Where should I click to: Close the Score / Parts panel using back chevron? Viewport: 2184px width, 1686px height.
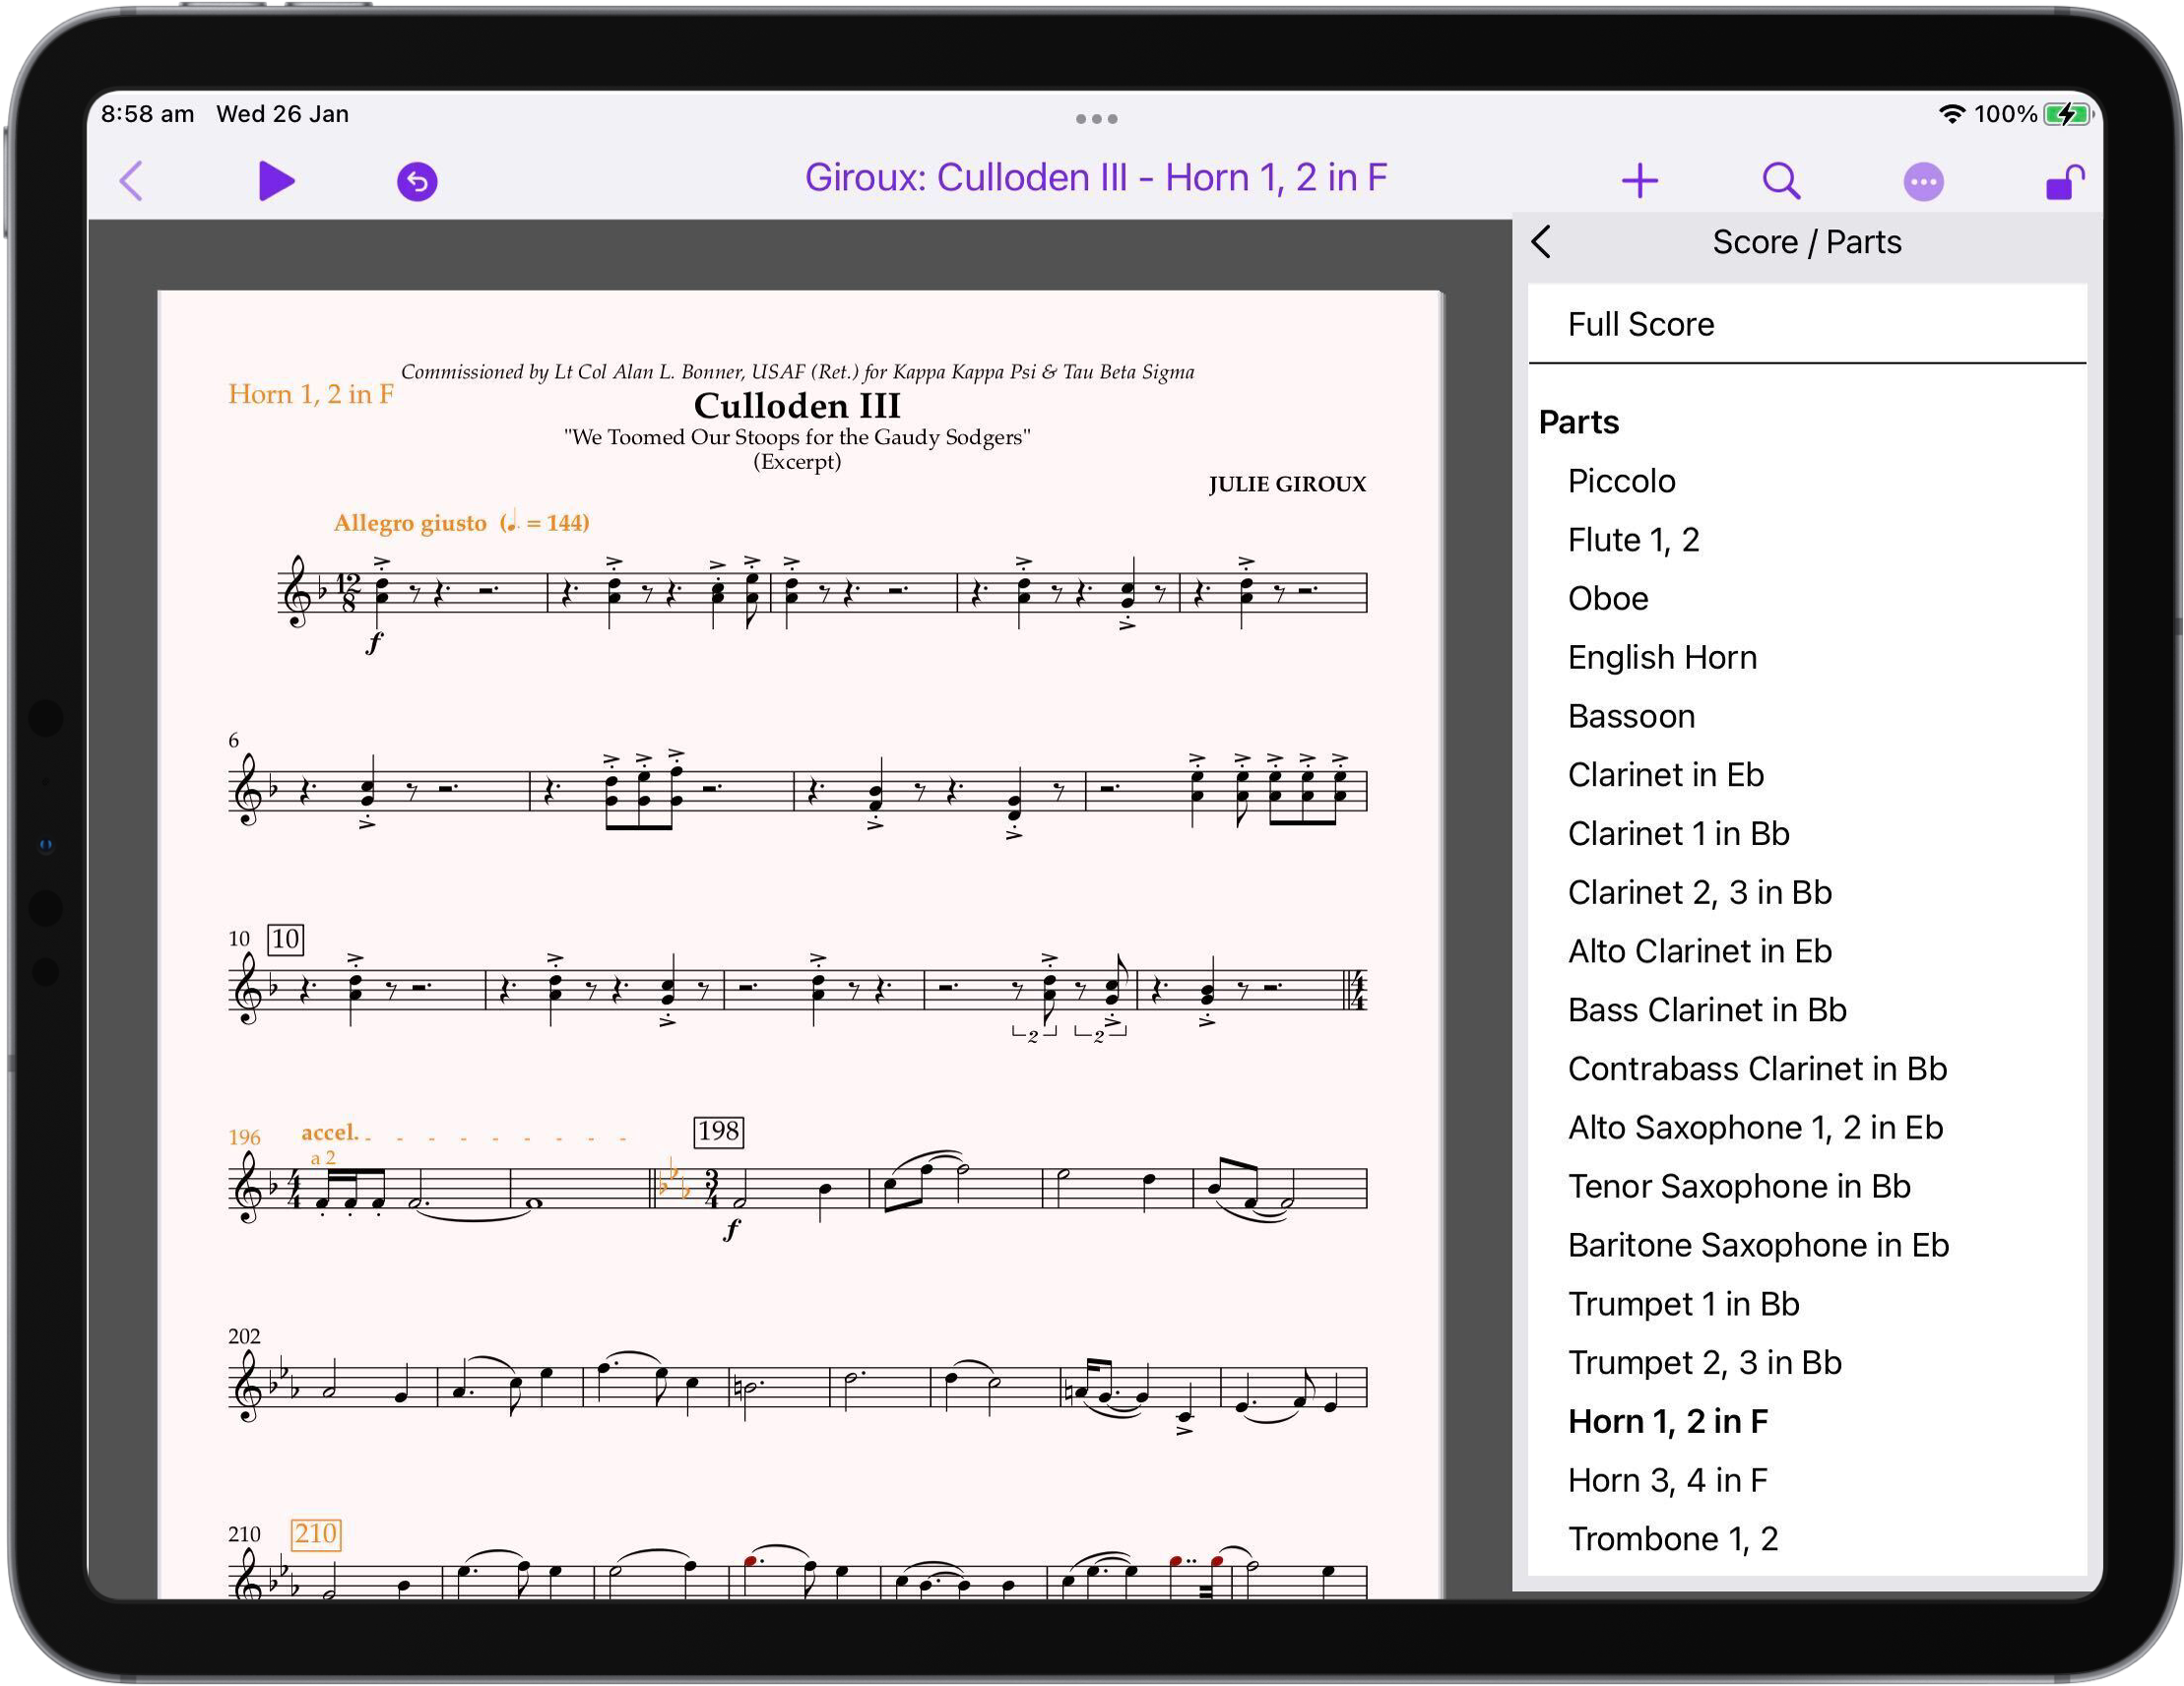[1541, 242]
